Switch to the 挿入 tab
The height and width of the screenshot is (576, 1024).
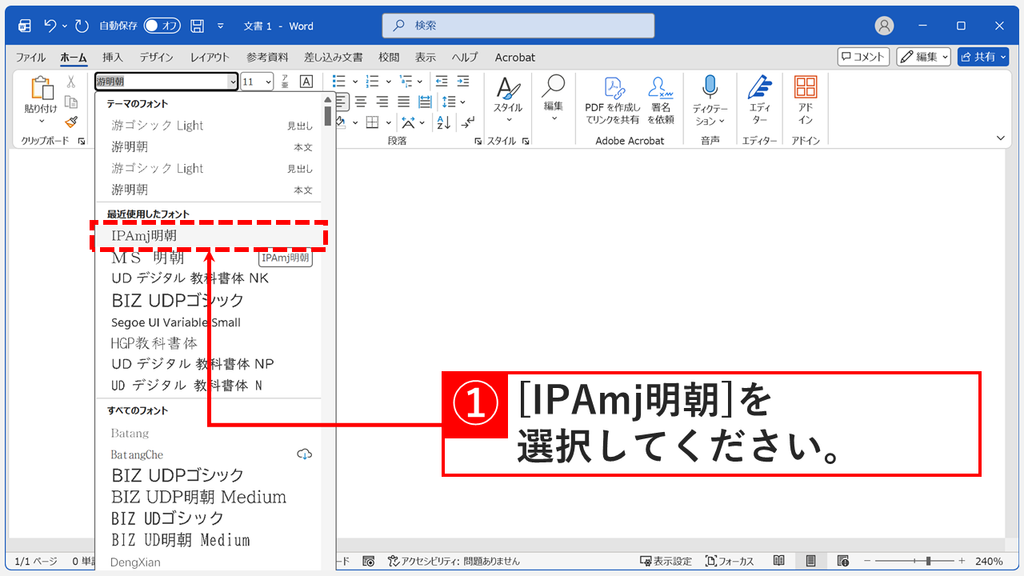coord(112,57)
